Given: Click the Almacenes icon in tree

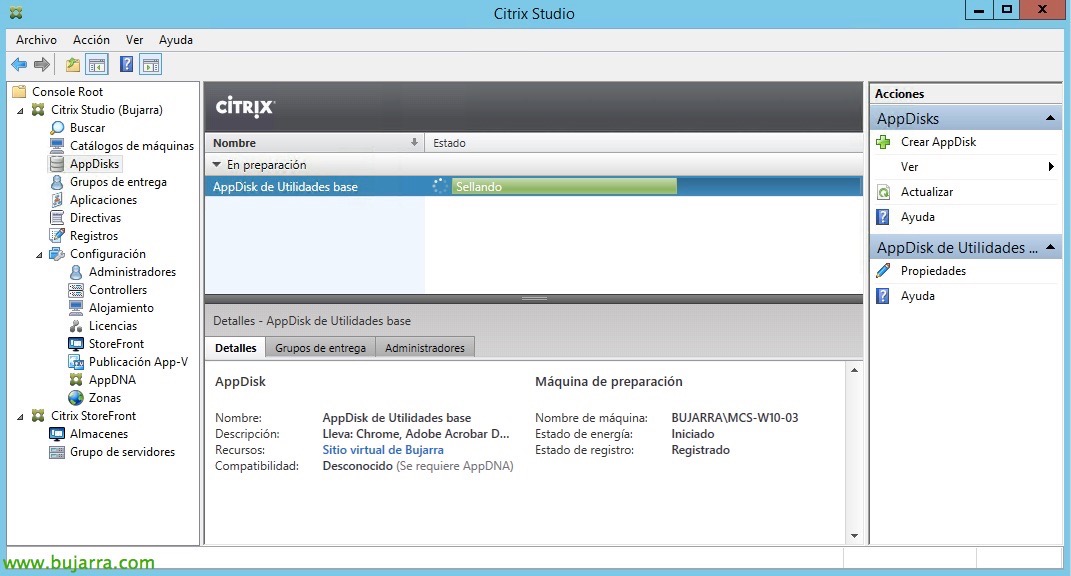Looking at the screenshot, I should 57,434.
